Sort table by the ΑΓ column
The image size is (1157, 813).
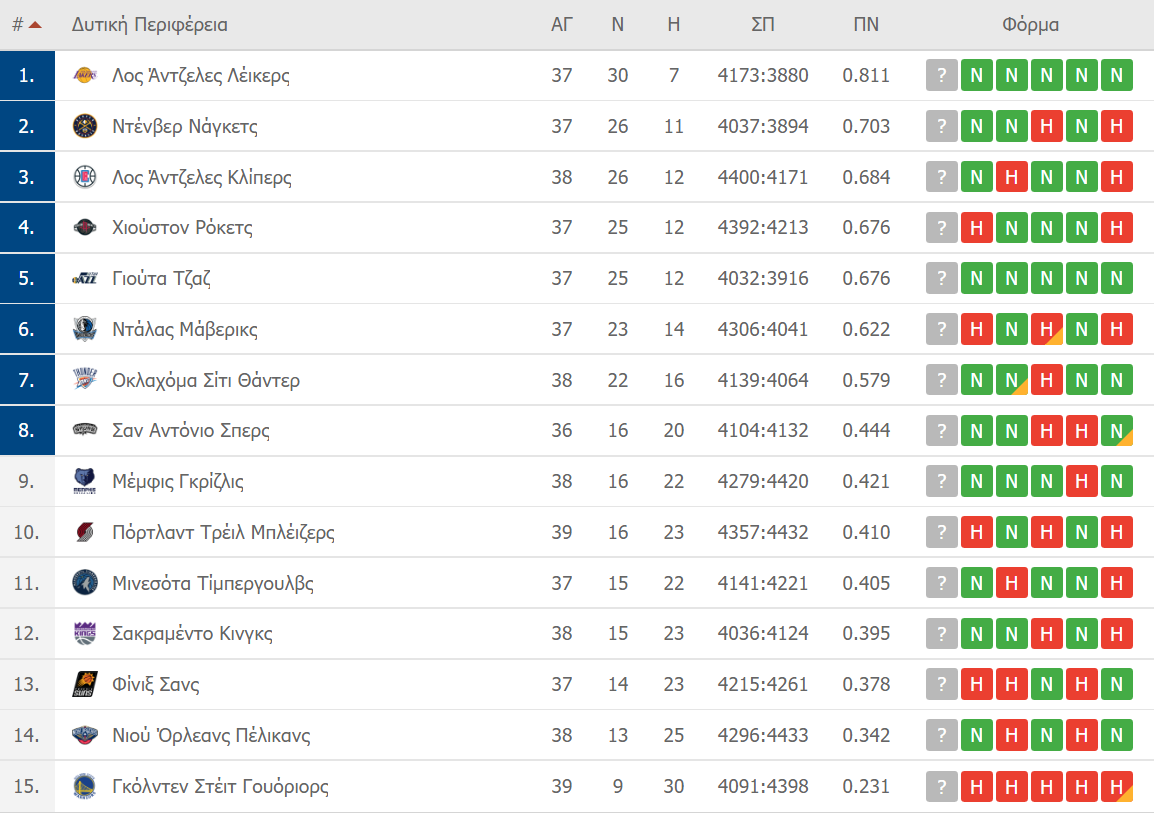pyautogui.click(x=562, y=25)
